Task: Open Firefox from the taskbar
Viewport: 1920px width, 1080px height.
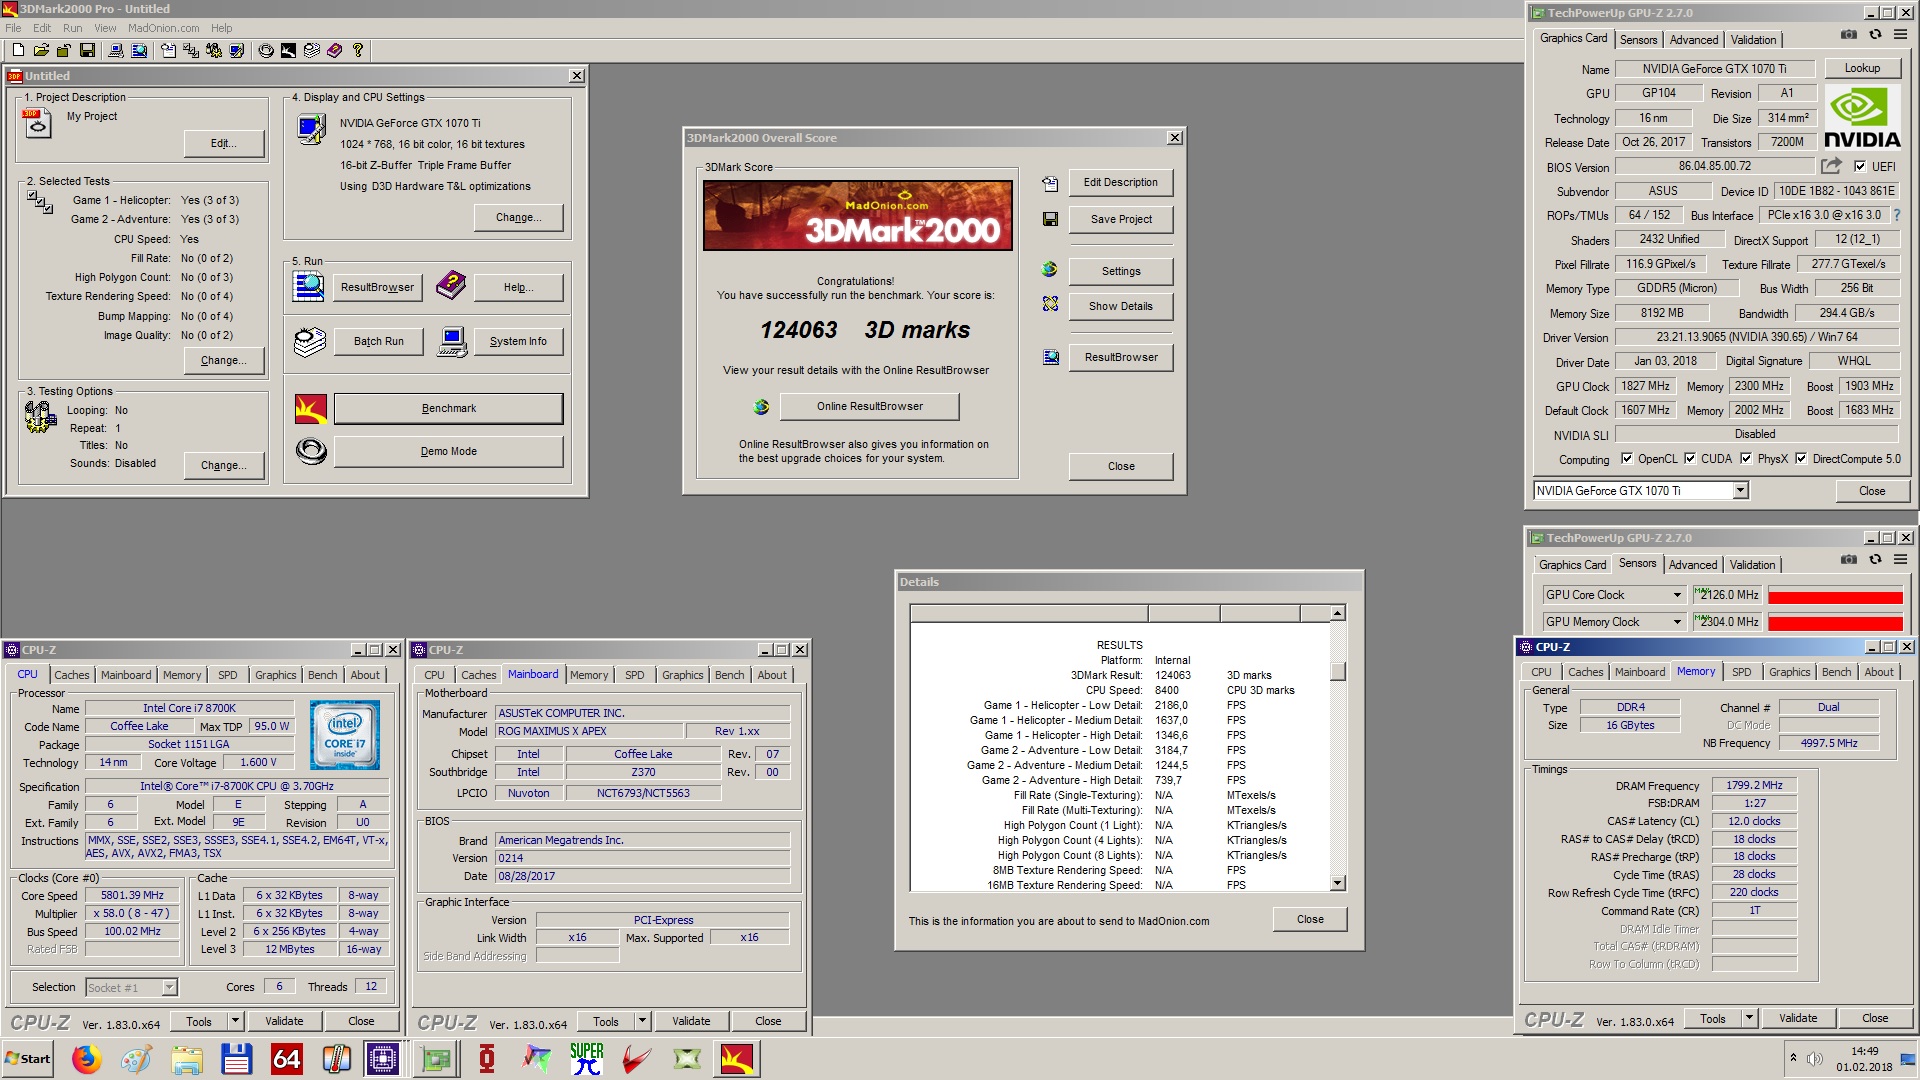Action: pos(87,1059)
